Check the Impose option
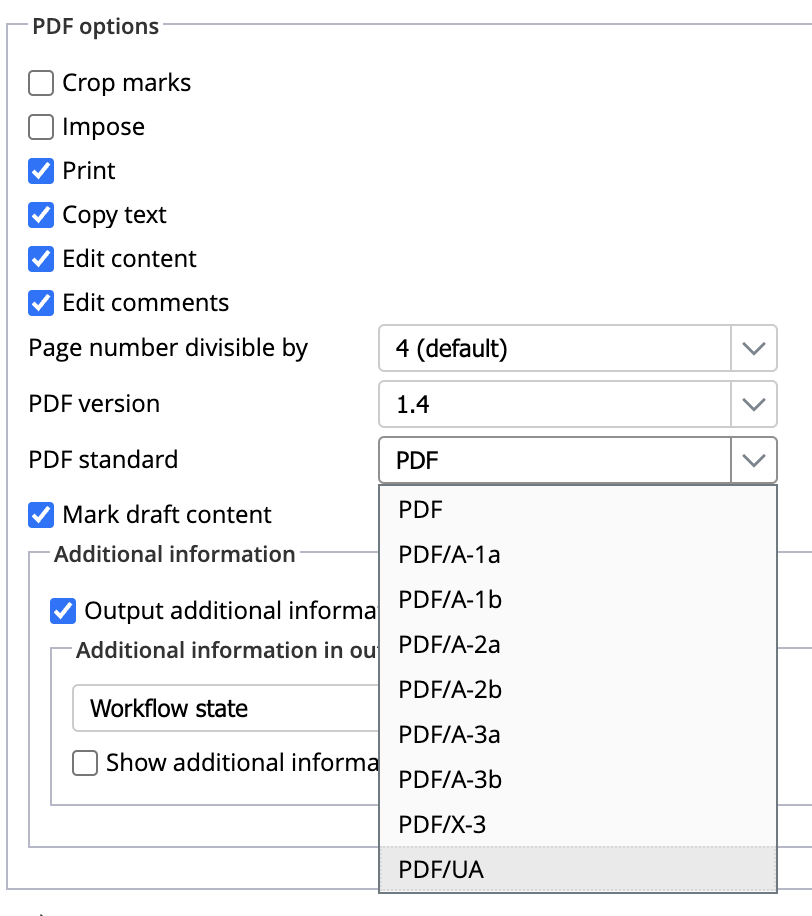Image resolution: width=812 pixels, height=916 pixels. tap(41, 127)
